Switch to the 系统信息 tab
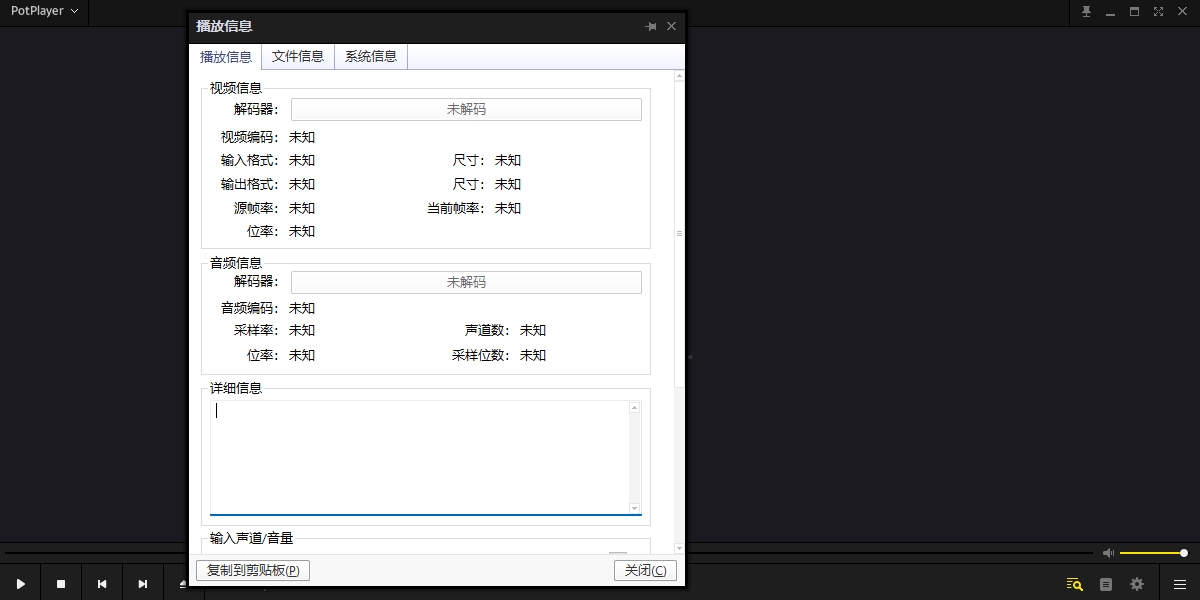This screenshot has height=600, width=1200. click(x=370, y=56)
